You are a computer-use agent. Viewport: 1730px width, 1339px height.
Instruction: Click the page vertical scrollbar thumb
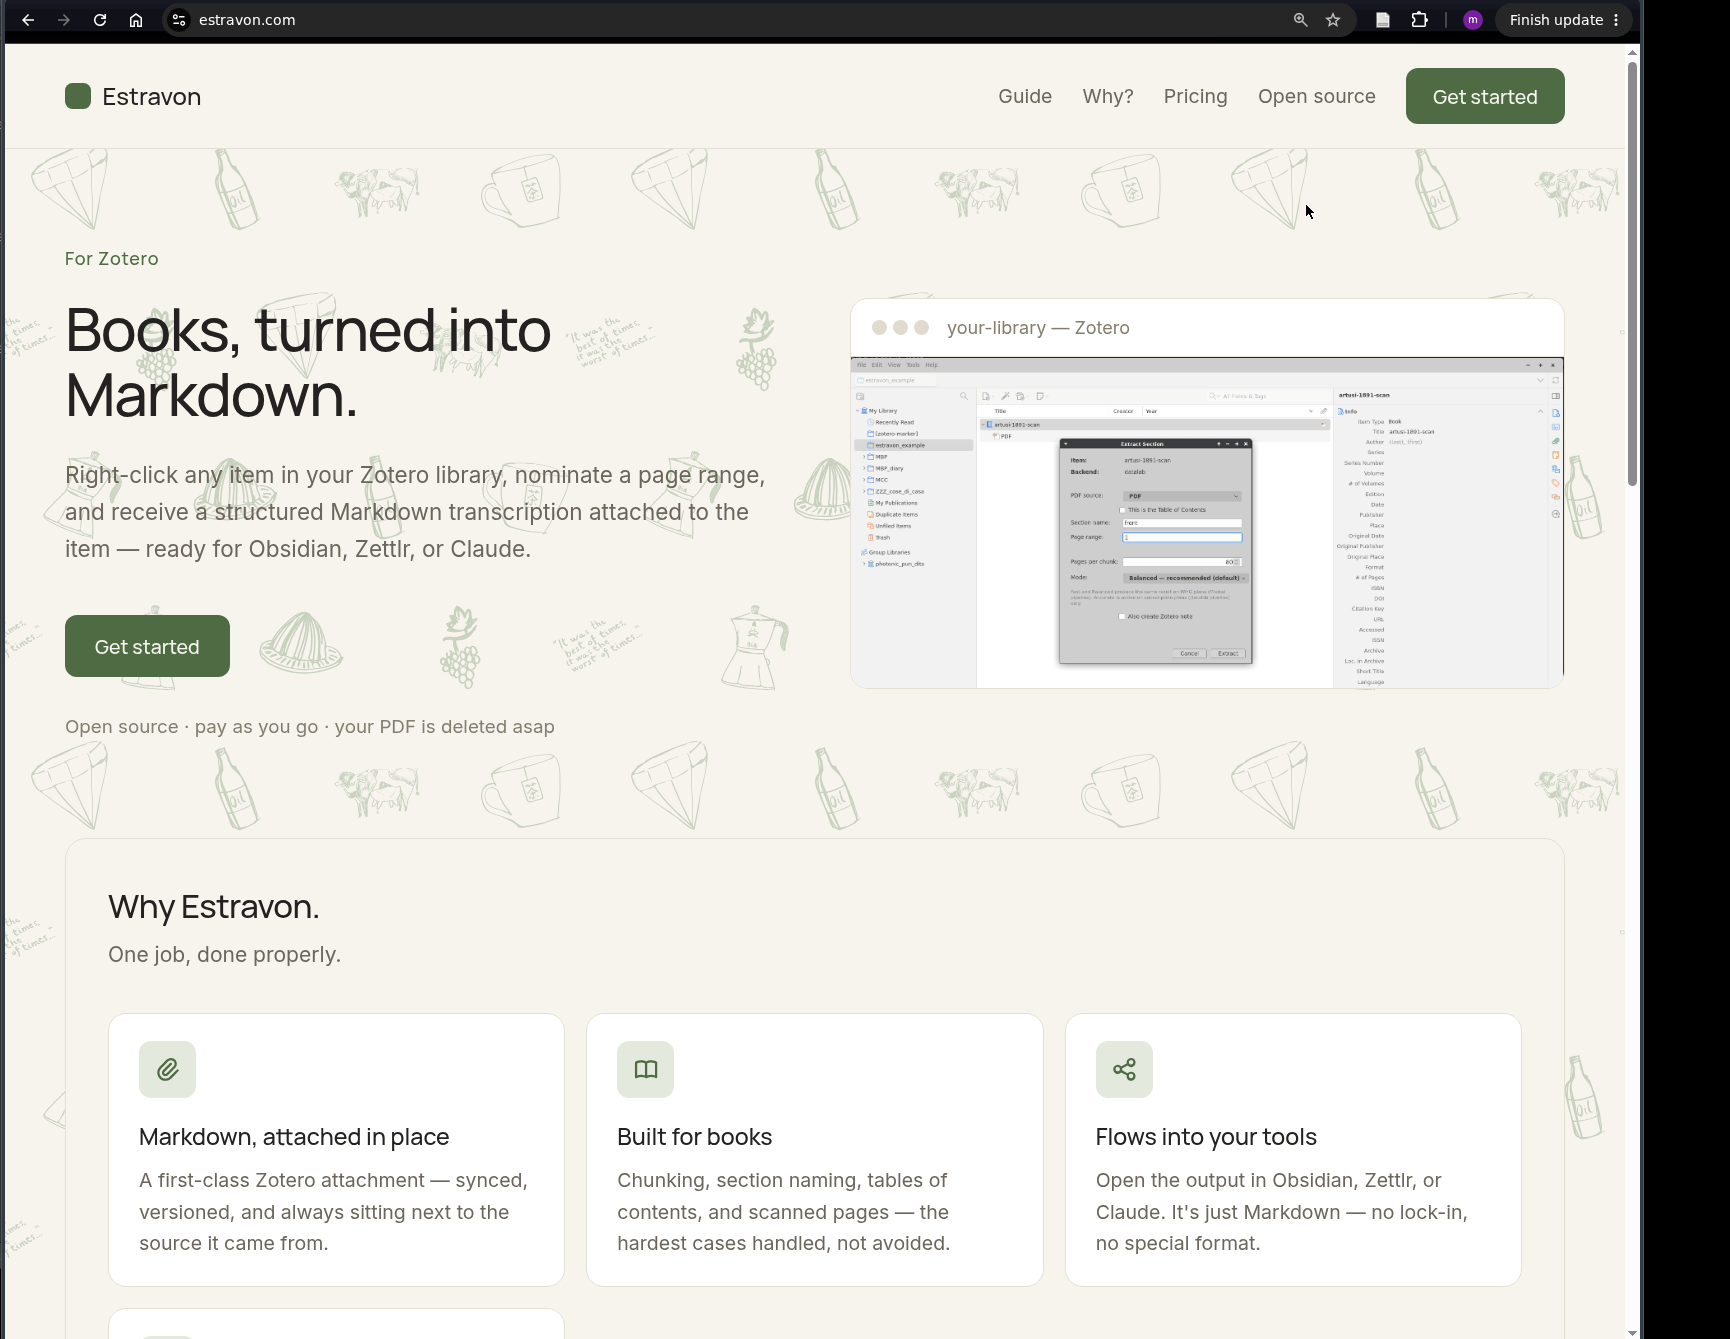(1632, 273)
